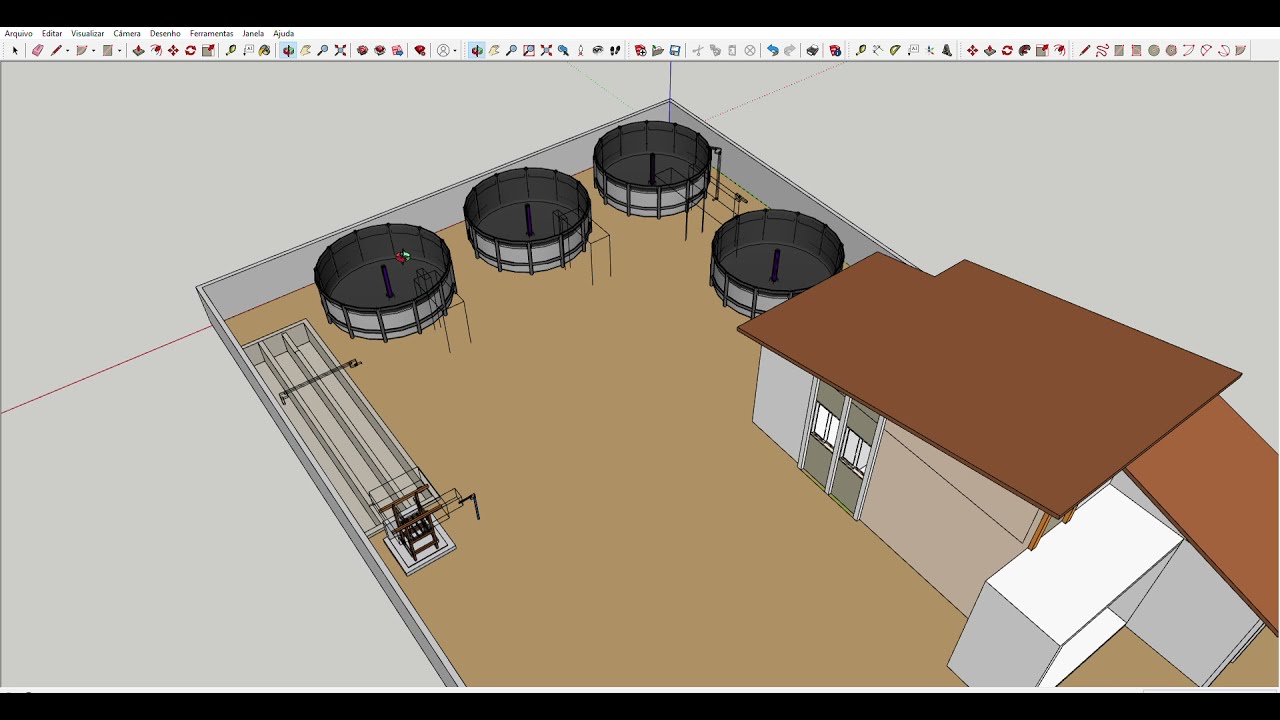Open the Ferramentas menu

click(x=211, y=33)
